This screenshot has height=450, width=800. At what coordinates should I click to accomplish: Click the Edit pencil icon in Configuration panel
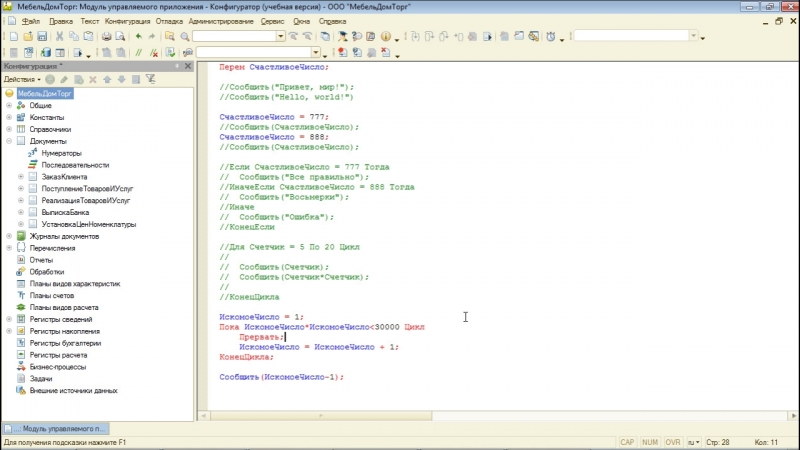[x=64, y=79]
